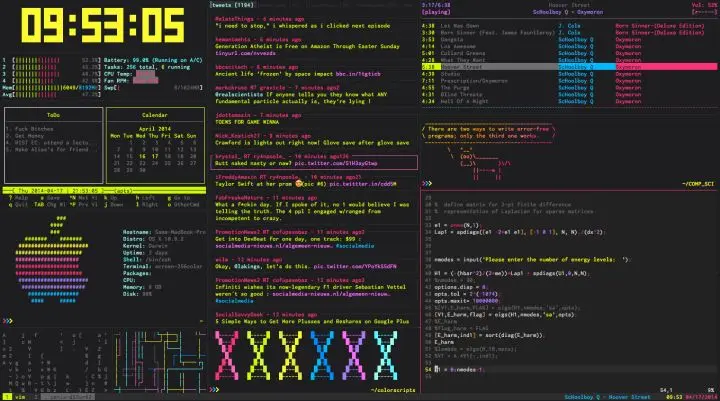Click the cyan DNA helix art
The width and height of the screenshot is (720, 401).
pos(386,355)
